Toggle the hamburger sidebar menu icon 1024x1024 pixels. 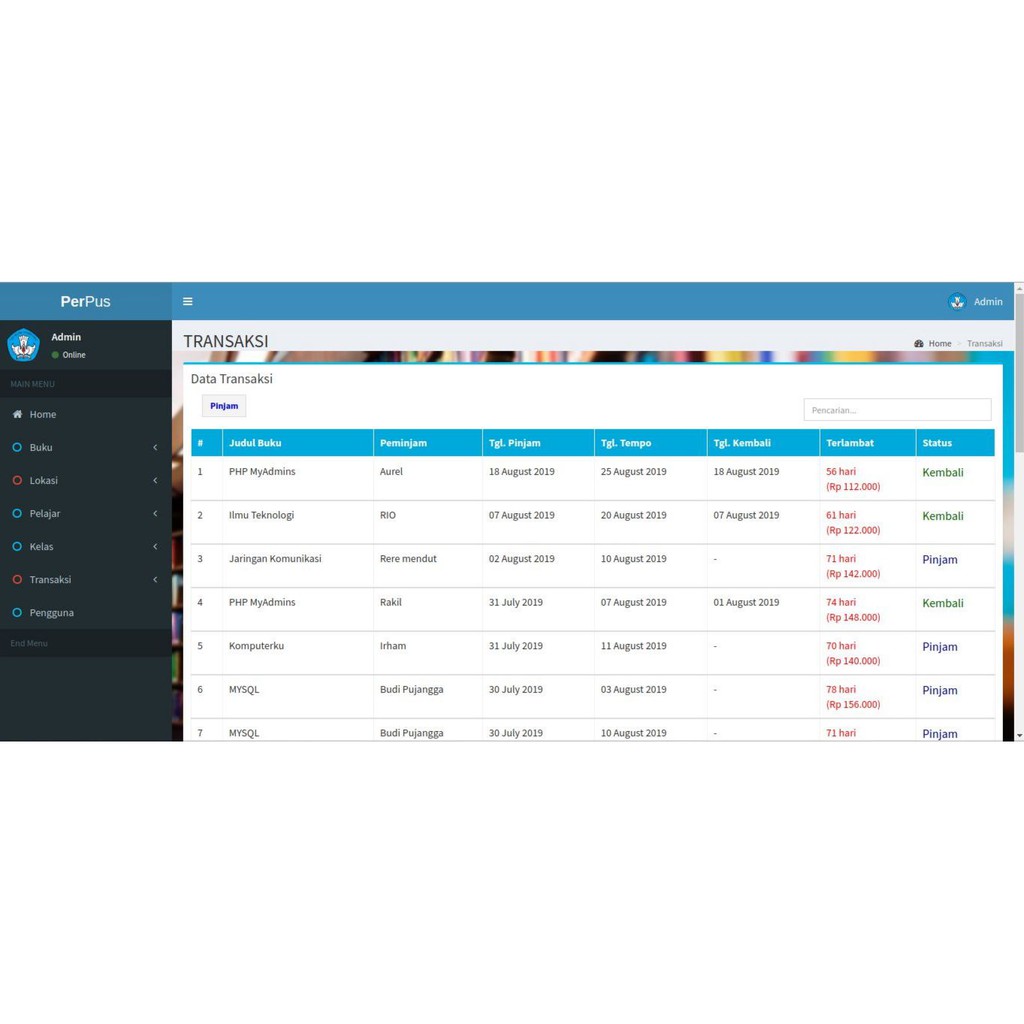coord(187,301)
